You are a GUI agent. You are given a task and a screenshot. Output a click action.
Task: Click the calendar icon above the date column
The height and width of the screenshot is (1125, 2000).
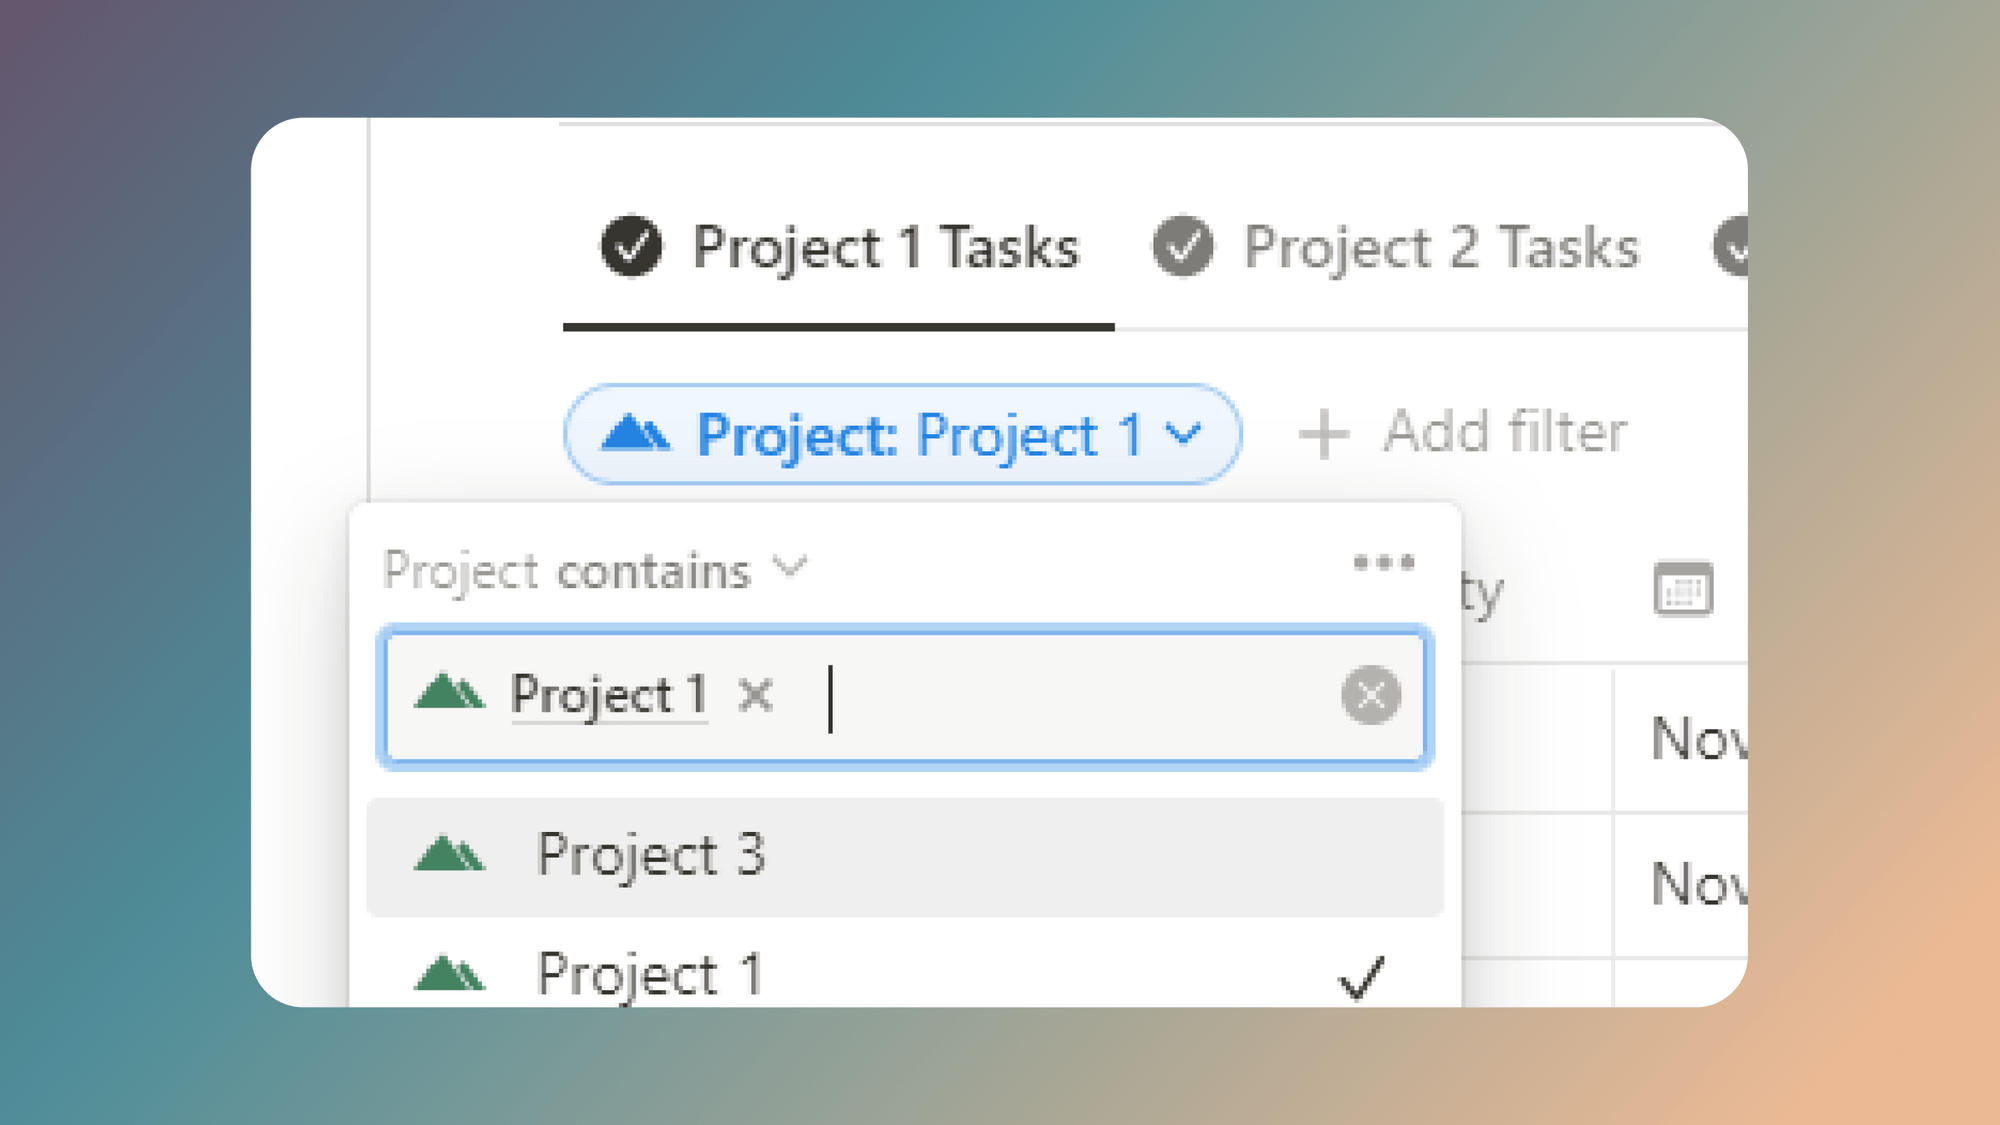click(x=1683, y=590)
